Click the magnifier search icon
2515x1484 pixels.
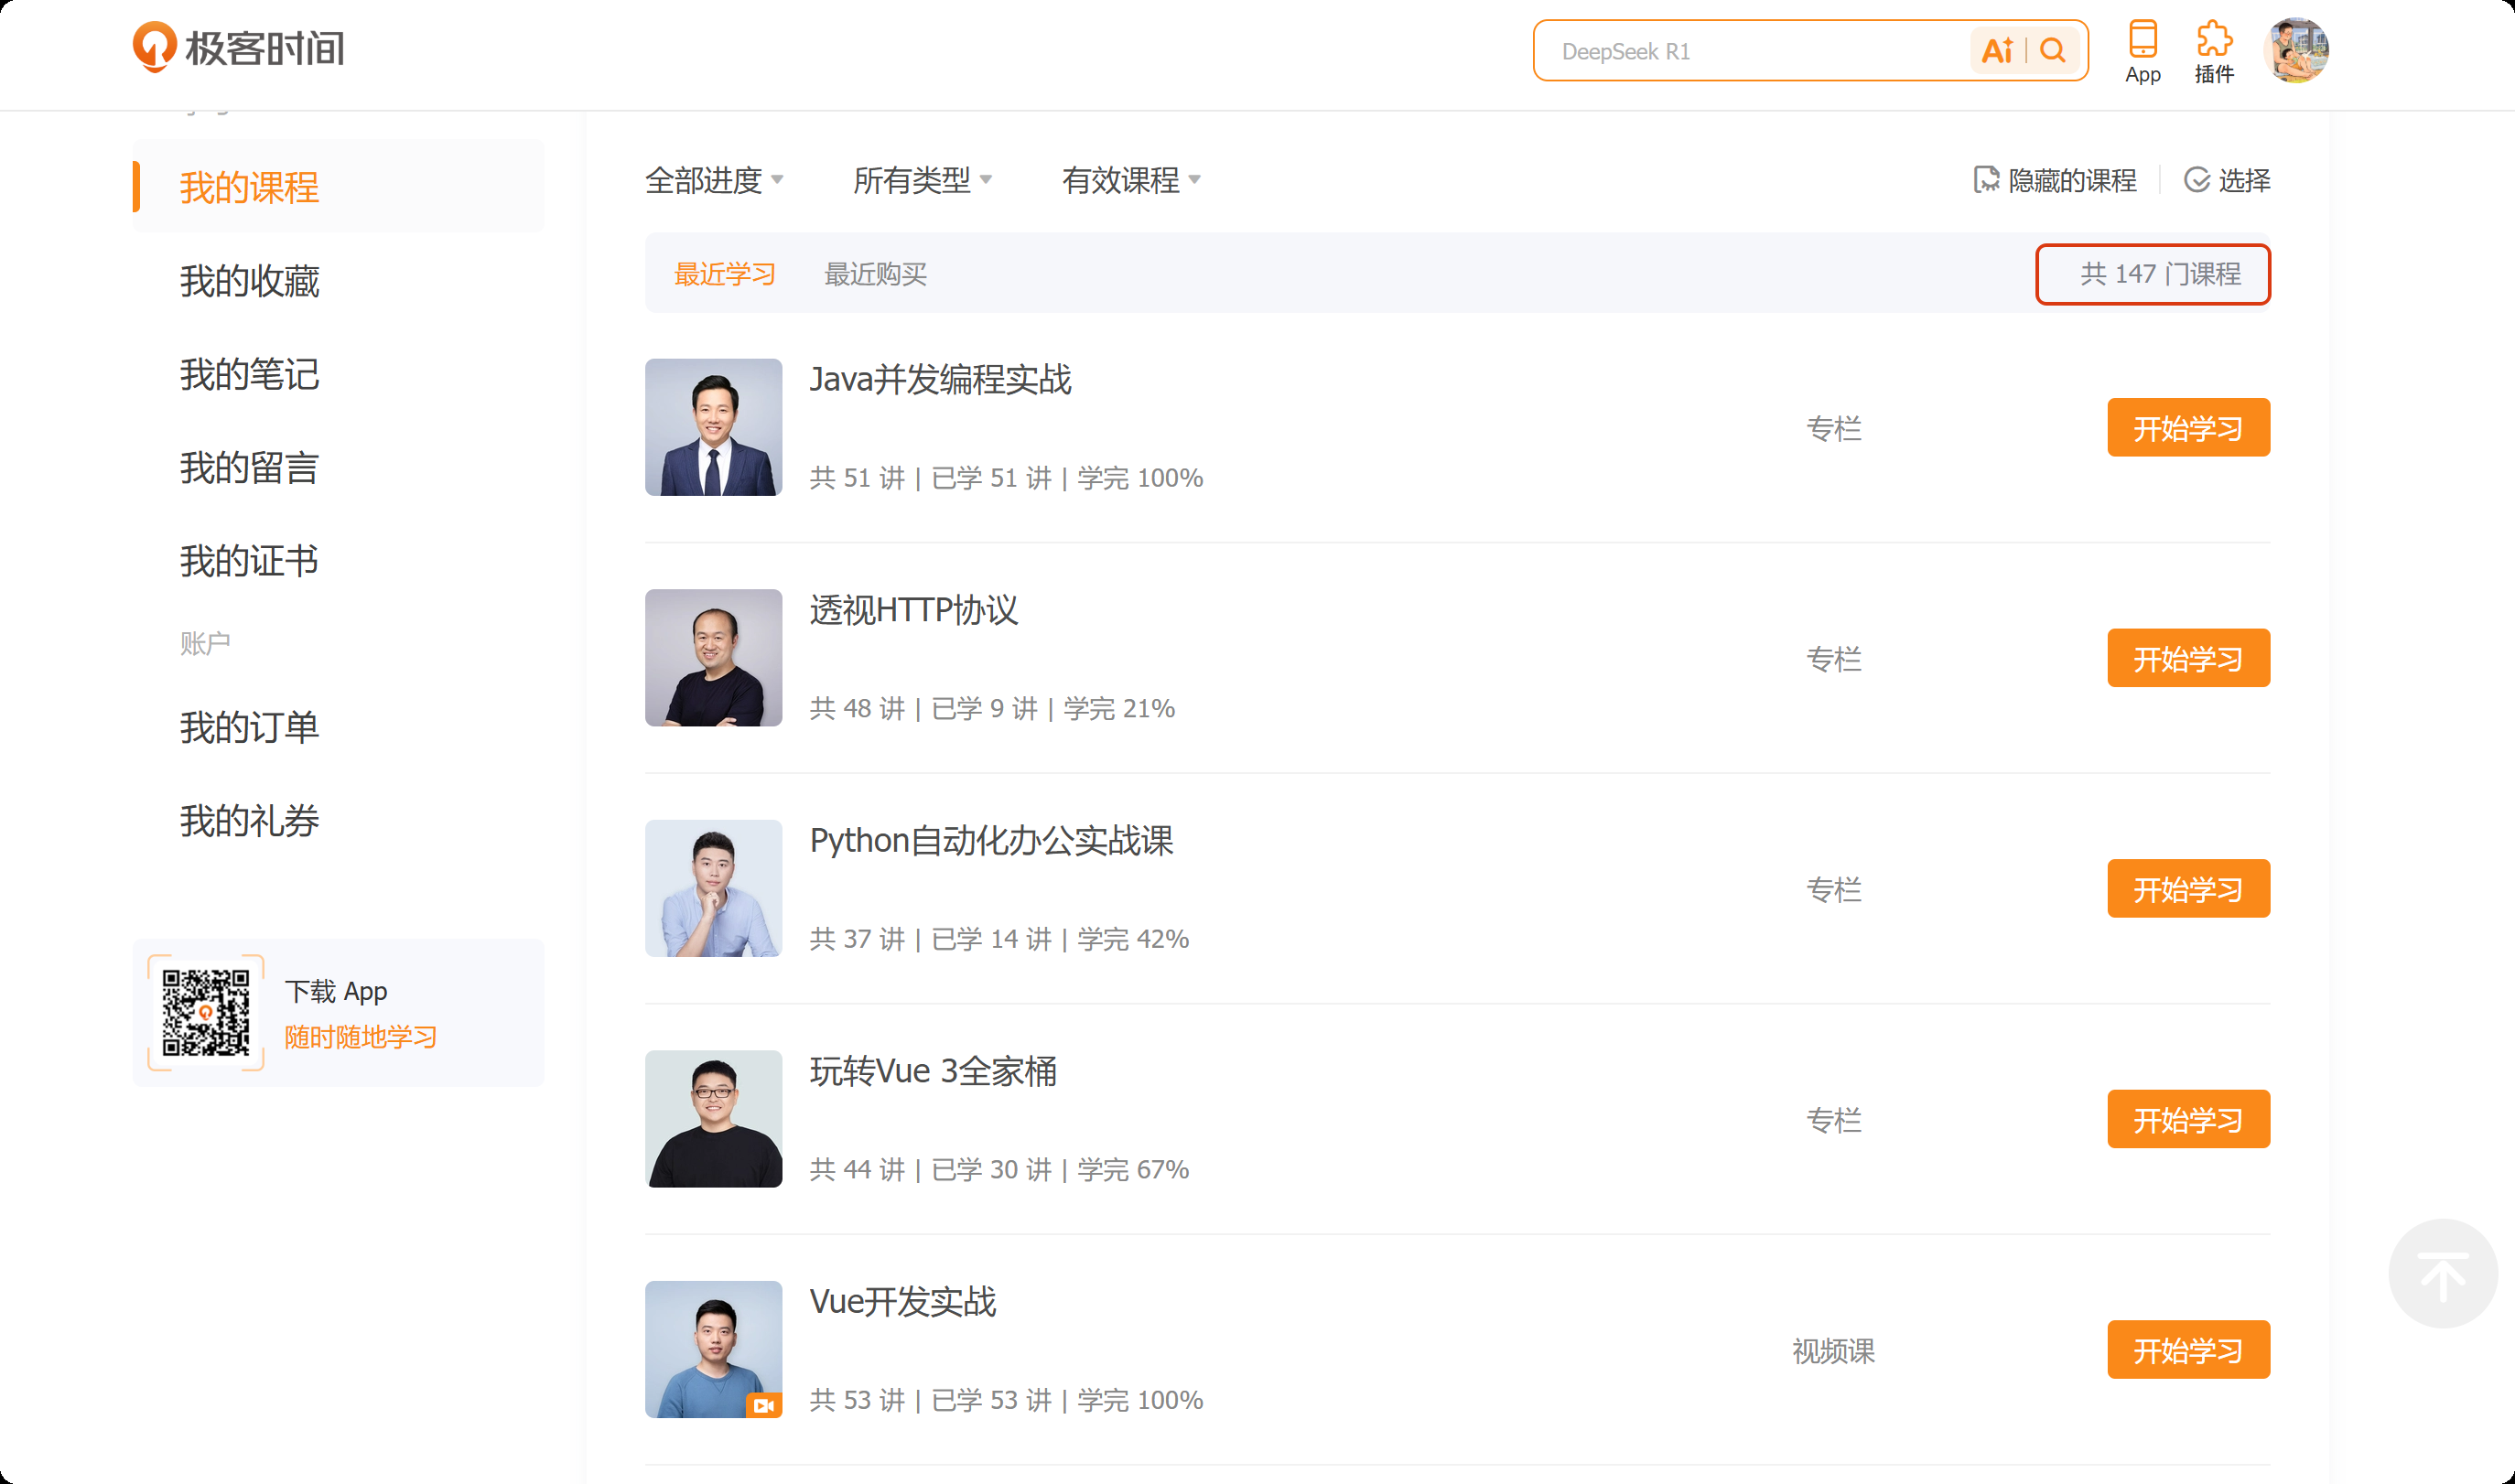(2053, 51)
